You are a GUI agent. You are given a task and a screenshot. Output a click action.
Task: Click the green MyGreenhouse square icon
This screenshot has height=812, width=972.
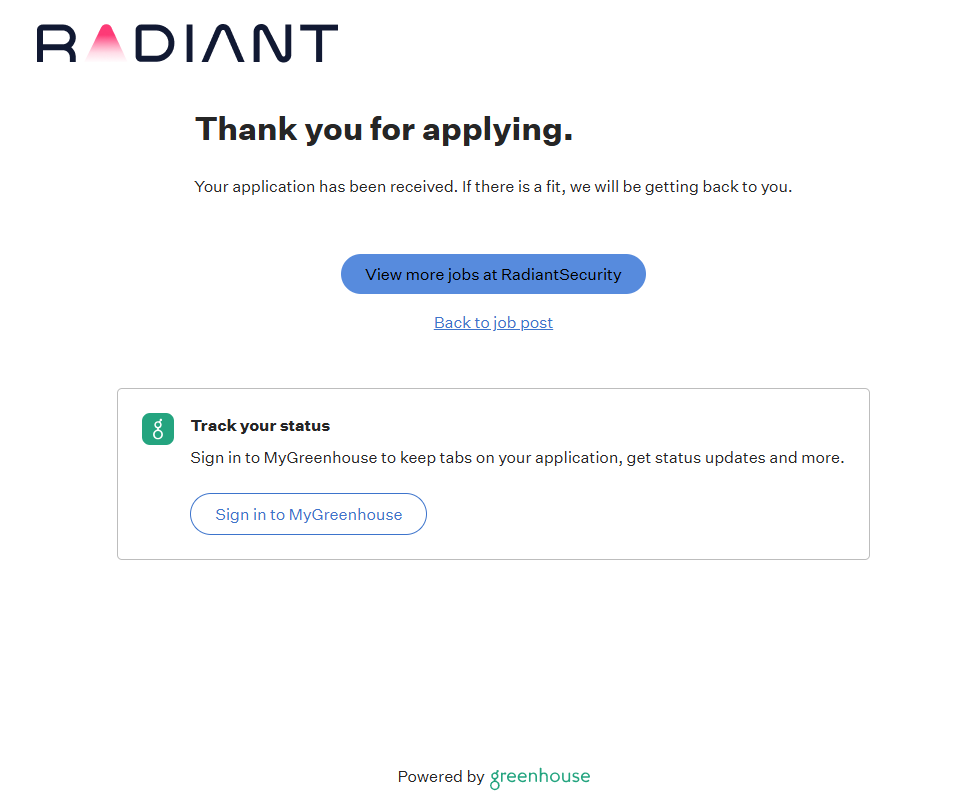coord(158,429)
